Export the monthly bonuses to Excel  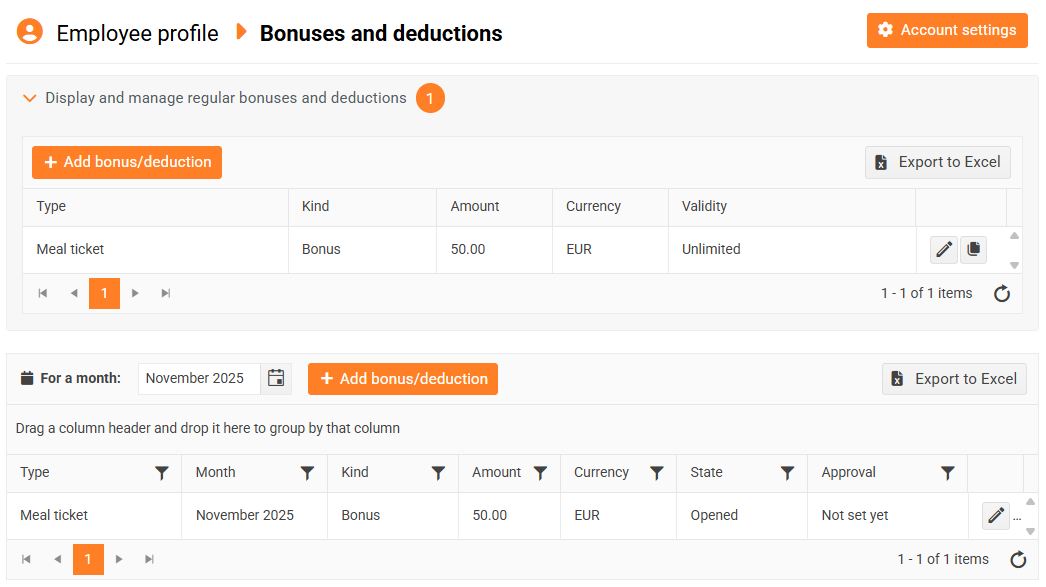(954, 379)
